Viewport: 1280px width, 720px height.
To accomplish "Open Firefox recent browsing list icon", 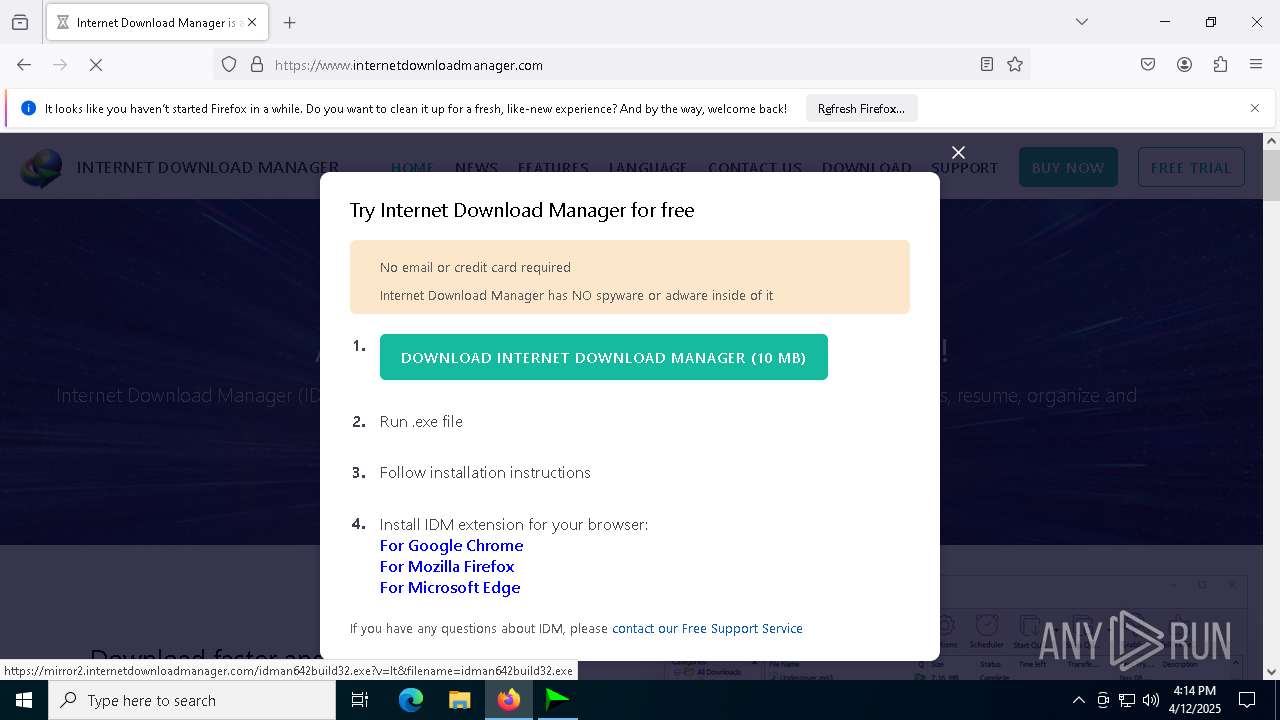I will point(20,22).
